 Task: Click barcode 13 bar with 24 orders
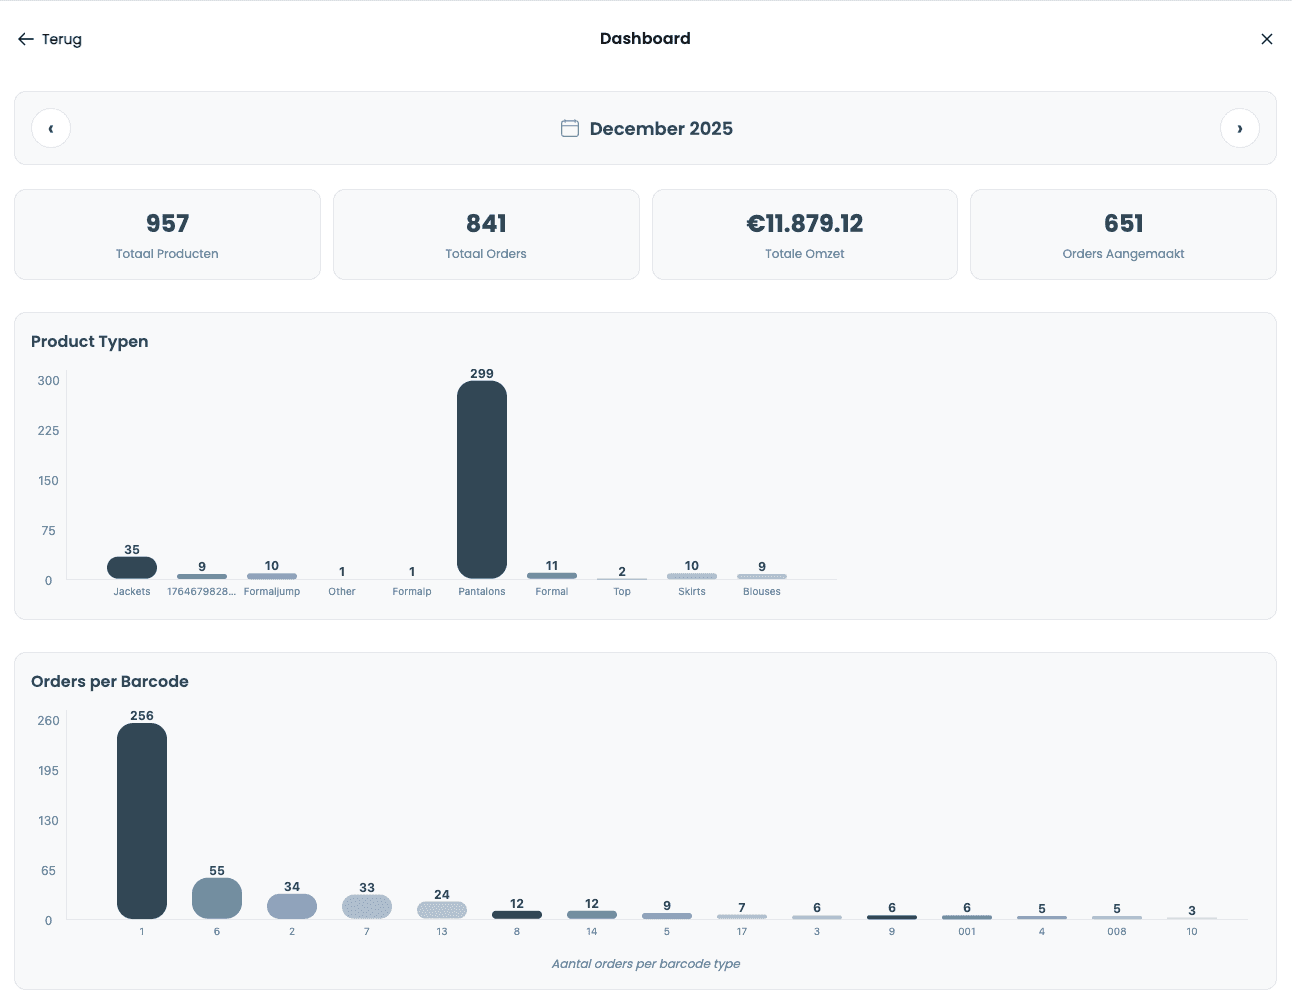(442, 910)
